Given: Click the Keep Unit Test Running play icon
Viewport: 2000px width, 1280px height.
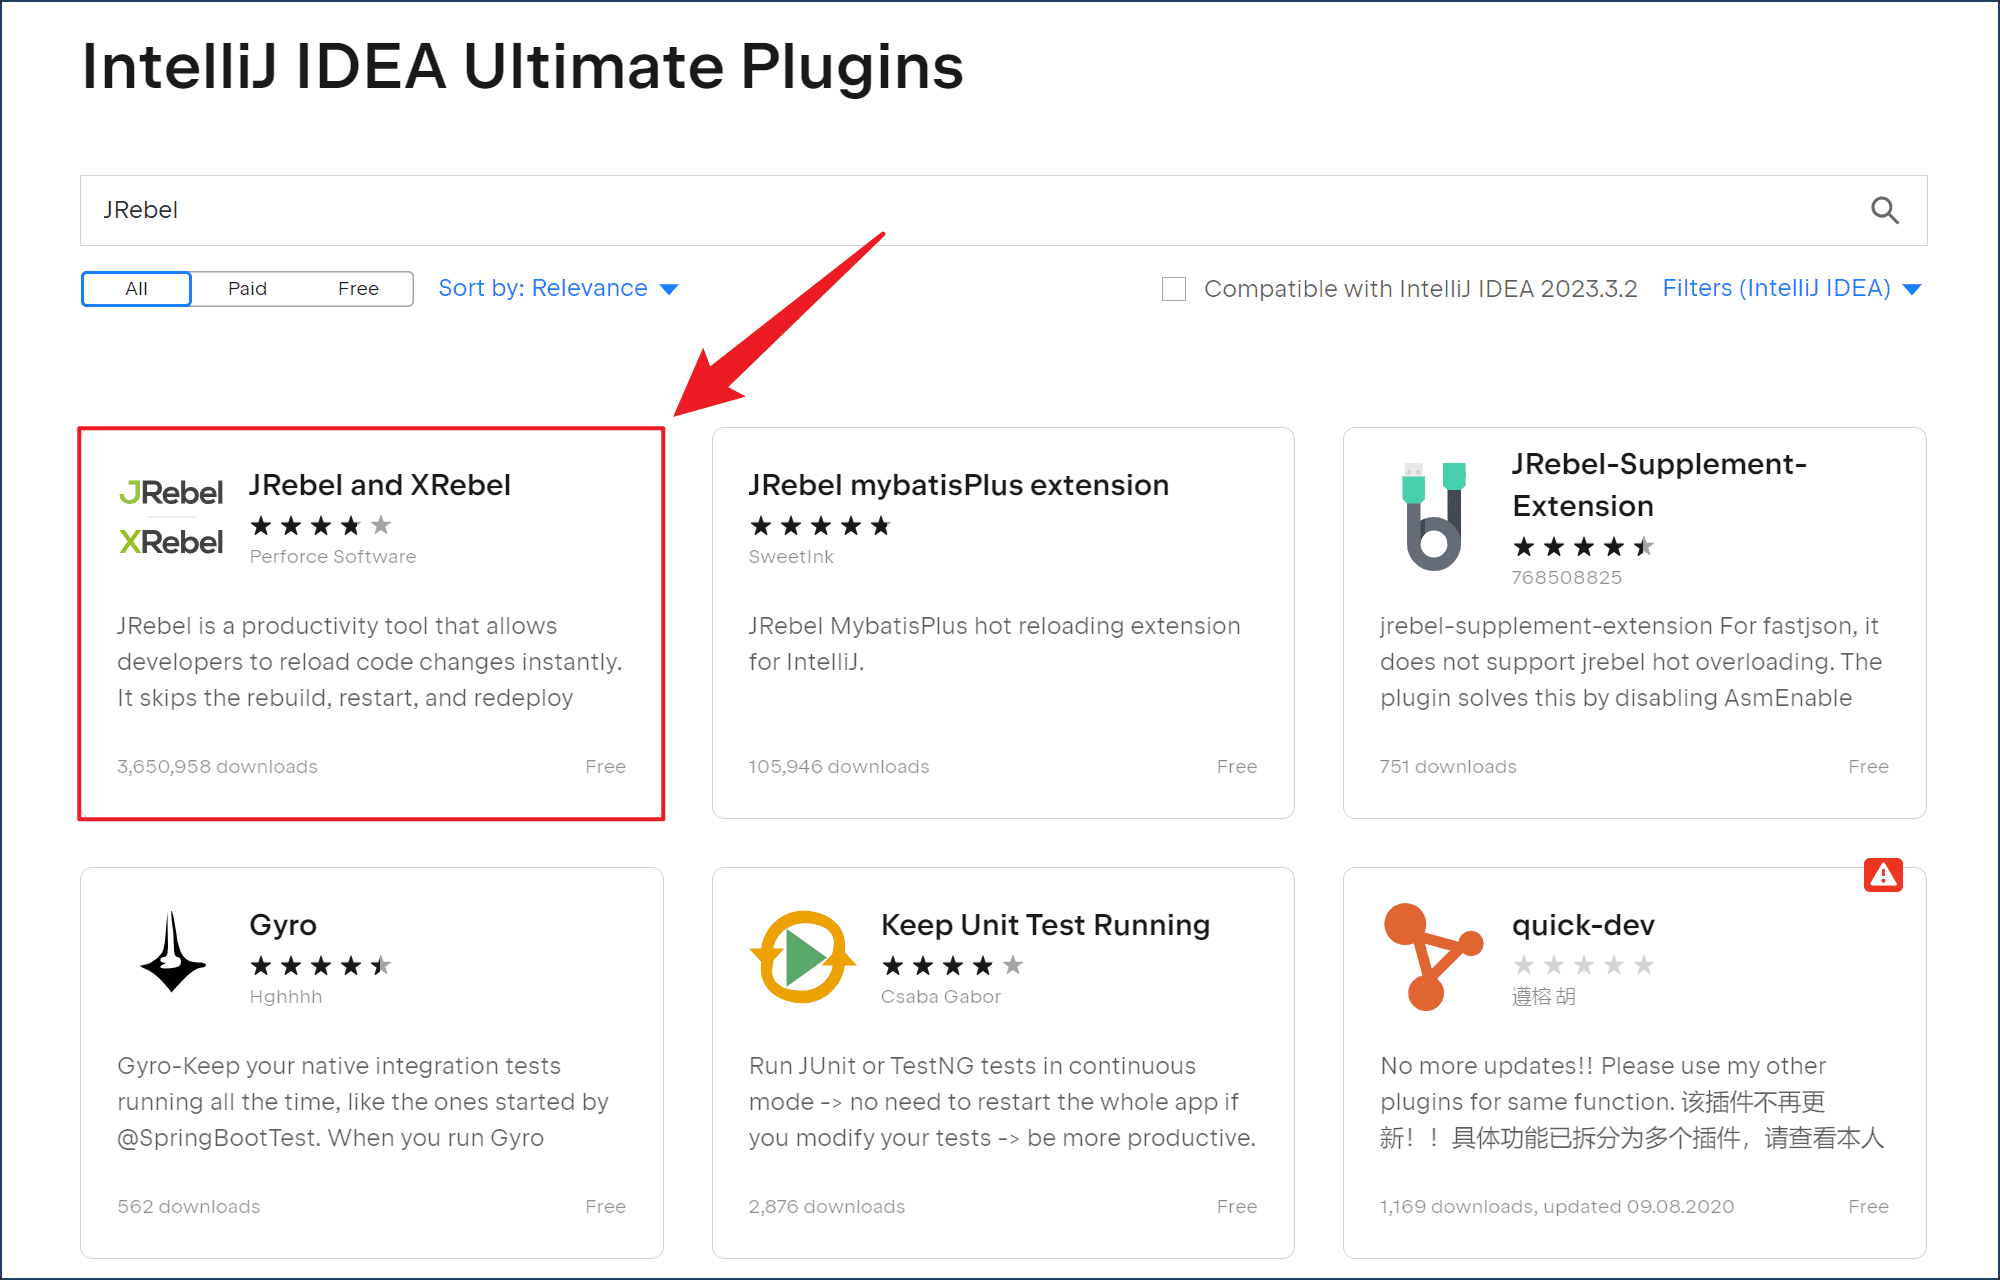Looking at the screenshot, I should coord(803,957).
